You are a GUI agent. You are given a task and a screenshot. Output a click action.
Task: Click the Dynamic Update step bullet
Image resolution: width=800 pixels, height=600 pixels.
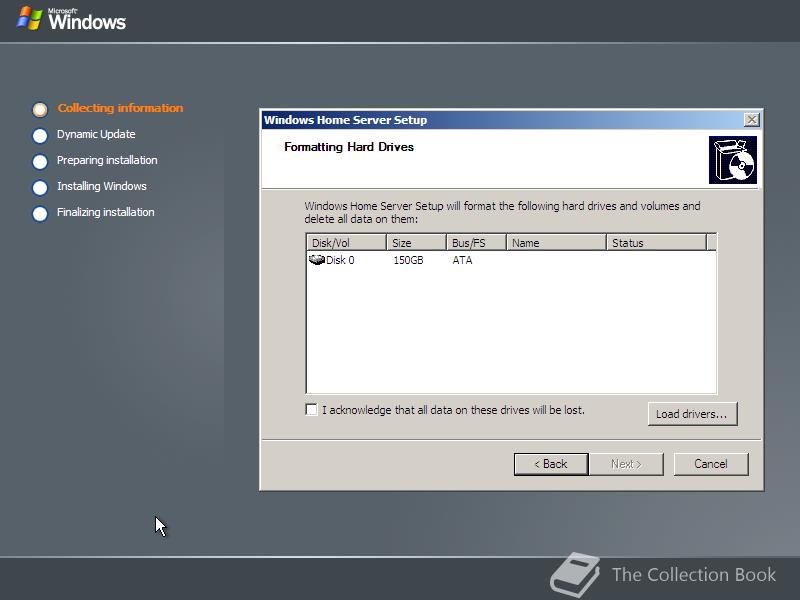40,135
